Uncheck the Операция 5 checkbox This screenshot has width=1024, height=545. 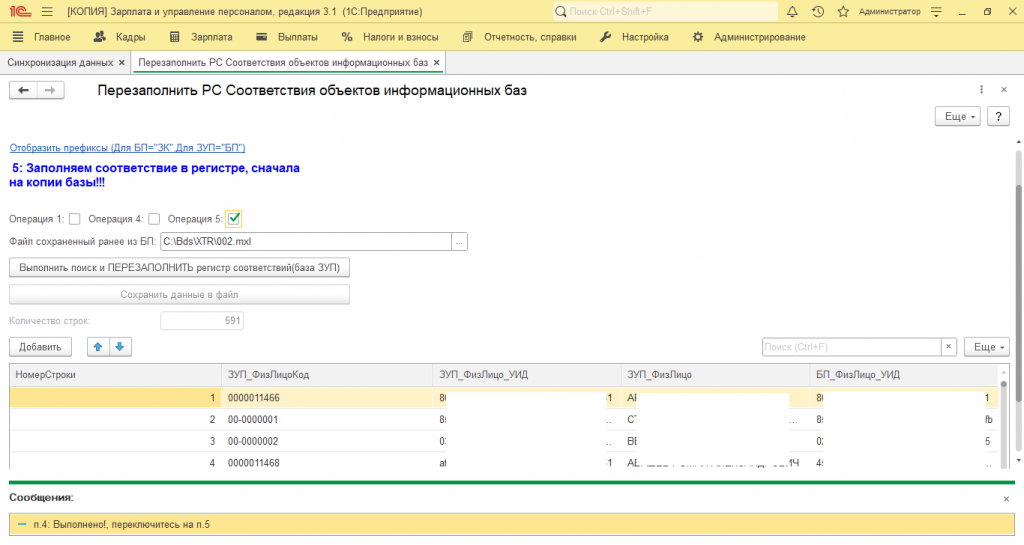coord(234,219)
